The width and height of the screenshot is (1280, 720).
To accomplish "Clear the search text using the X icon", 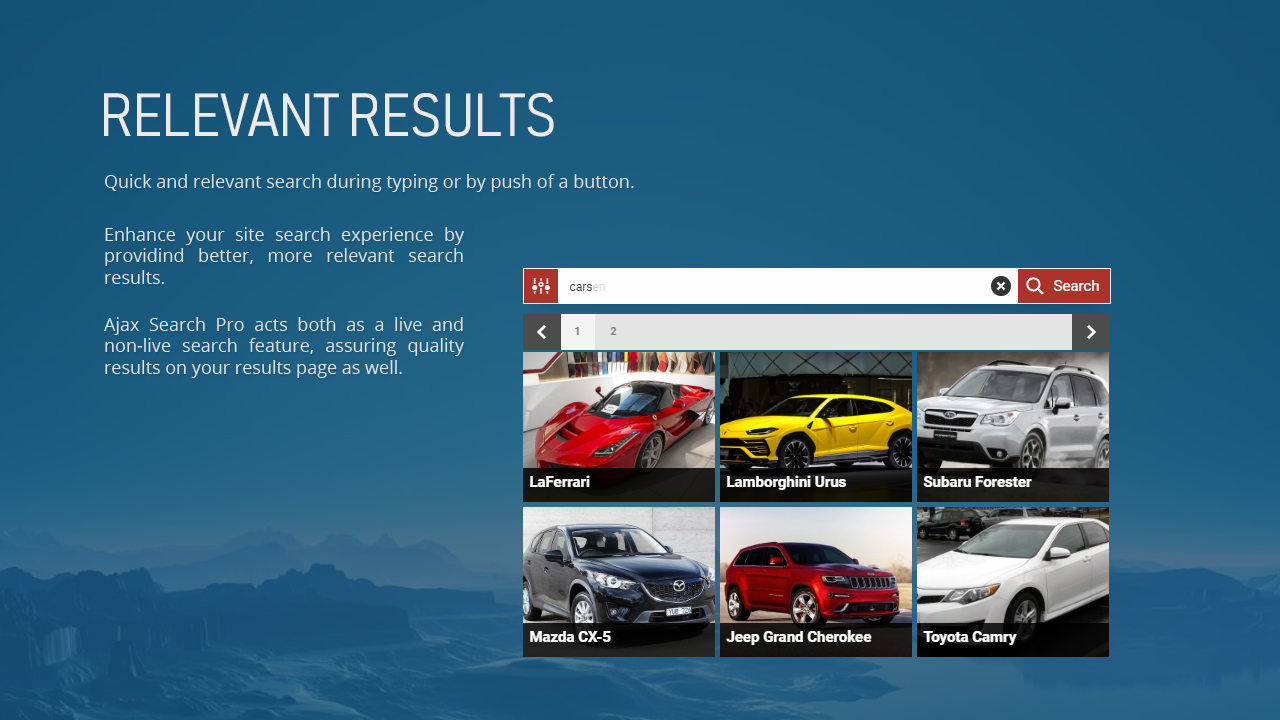I will coord(1000,286).
